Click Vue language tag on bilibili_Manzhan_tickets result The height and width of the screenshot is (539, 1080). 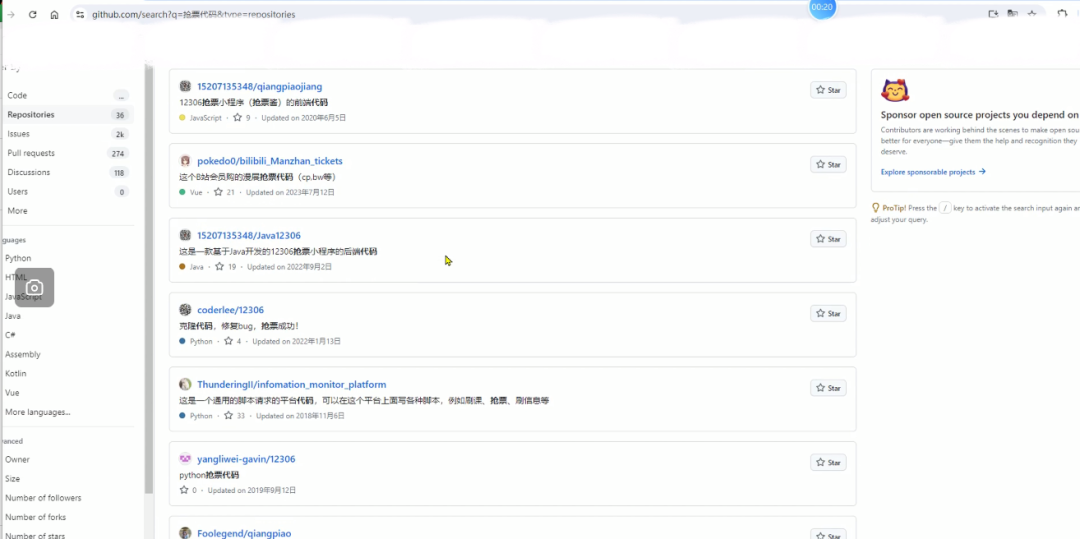pyautogui.click(x=191, y=192)
